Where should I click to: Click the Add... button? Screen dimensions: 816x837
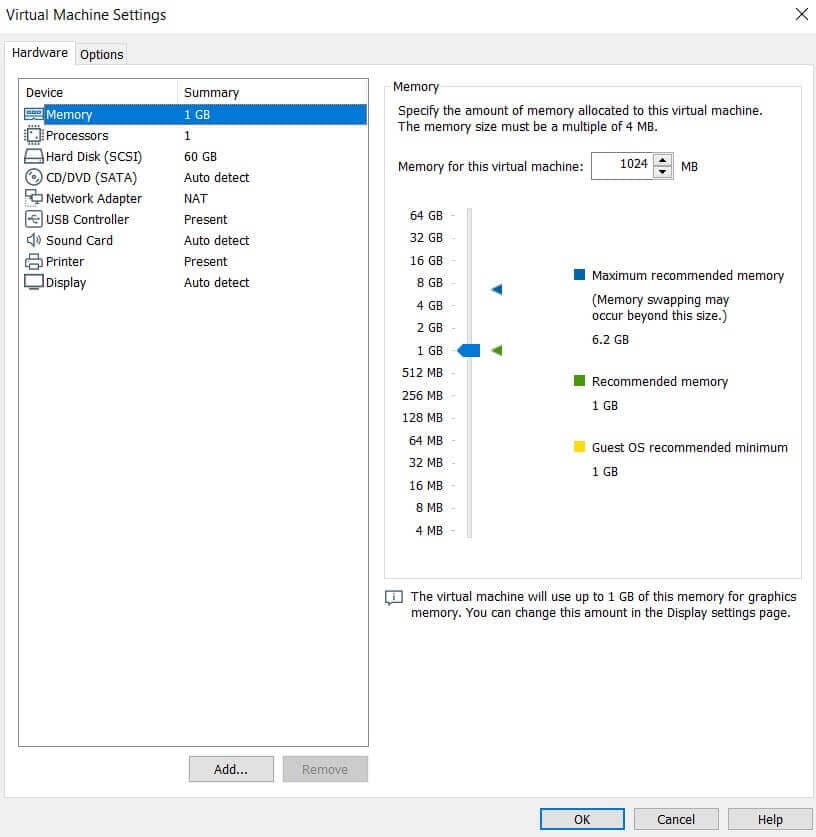(x=231, y=769)
